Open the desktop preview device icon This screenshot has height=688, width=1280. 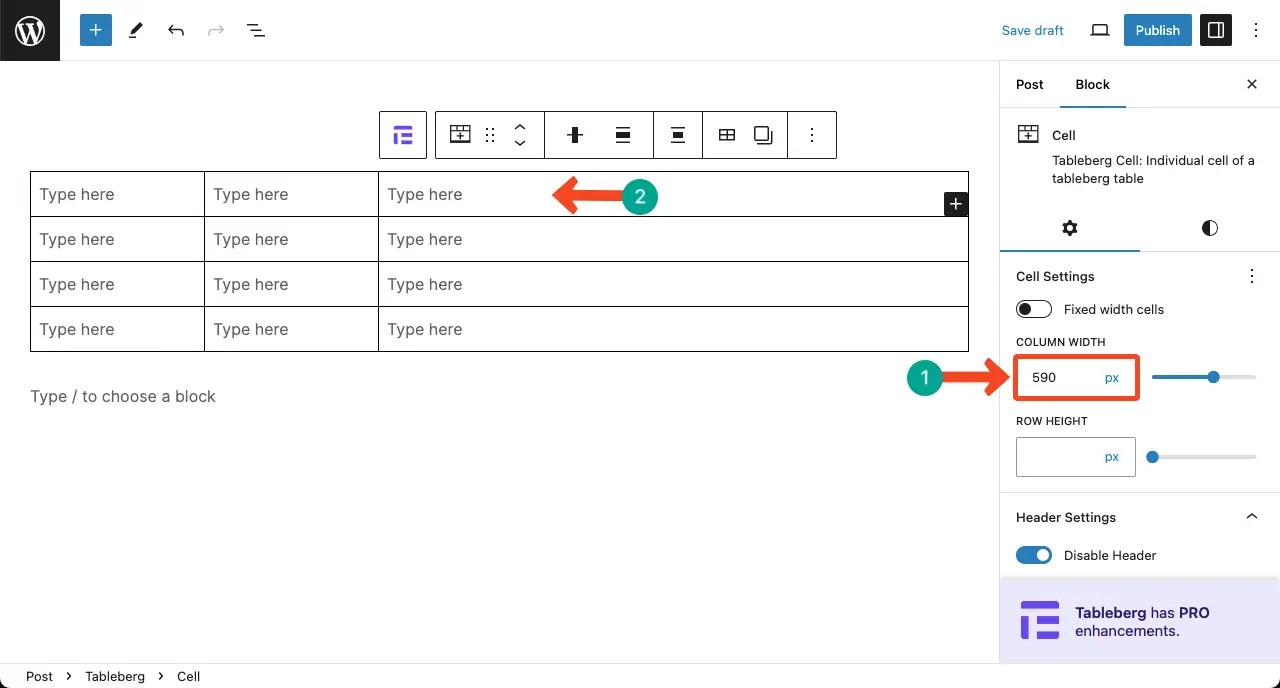point(1099,30)
